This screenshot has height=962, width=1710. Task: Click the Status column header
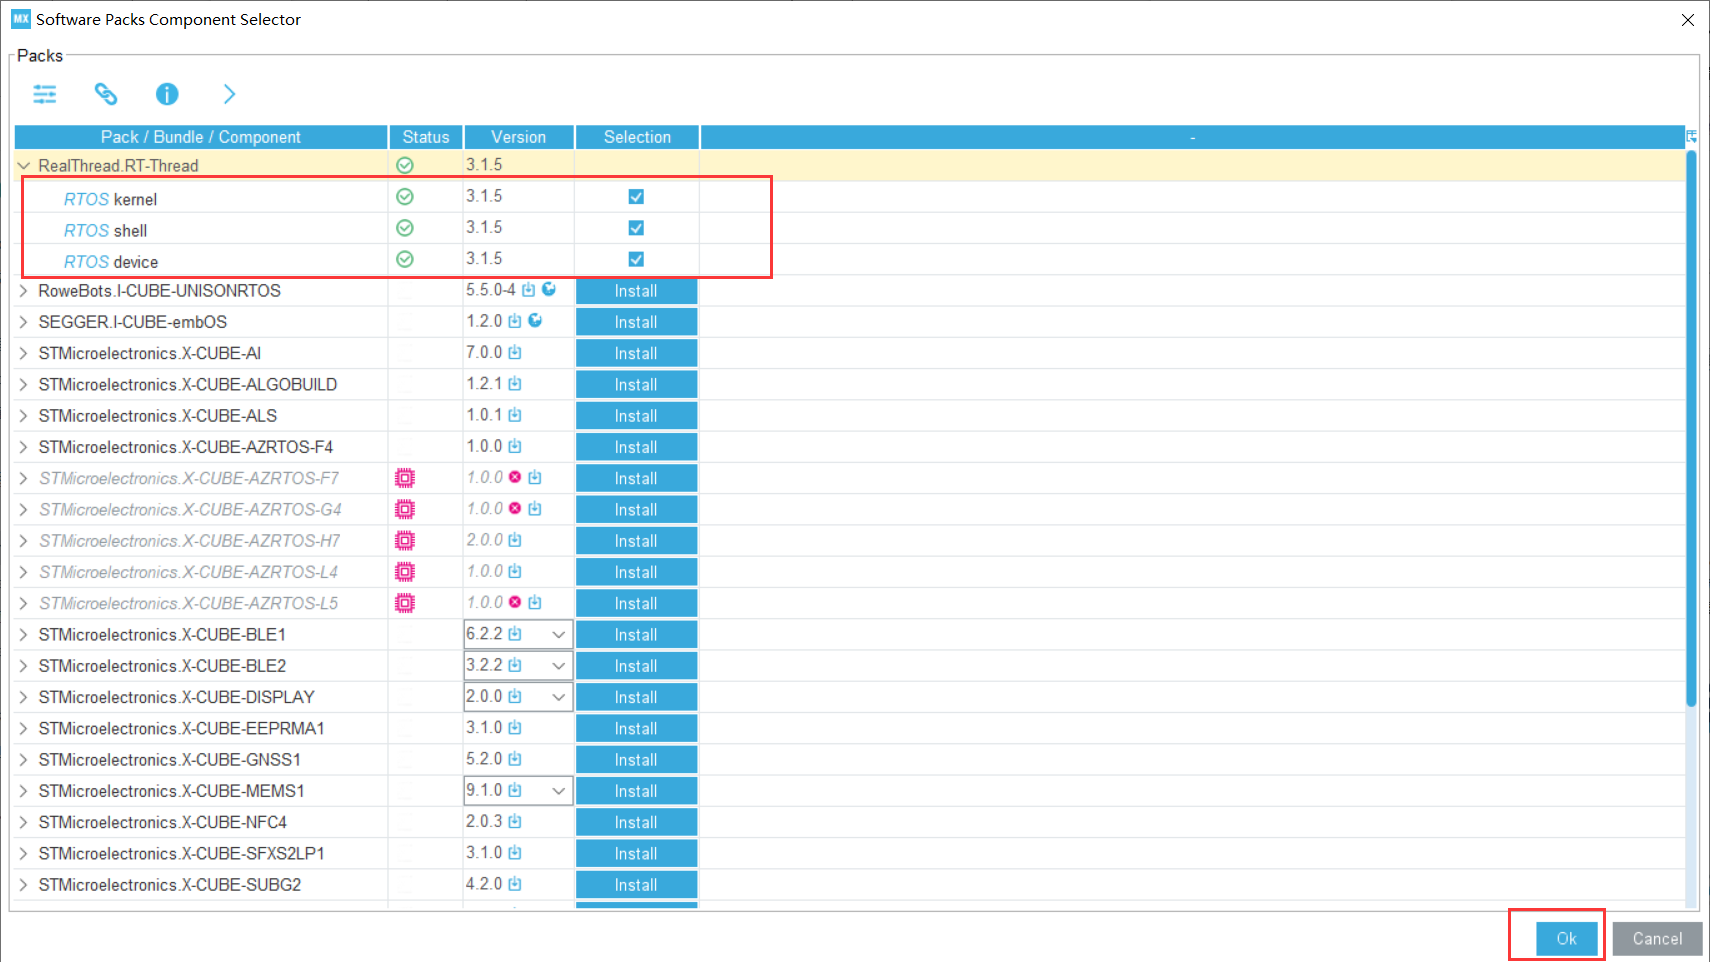point(425,137)
